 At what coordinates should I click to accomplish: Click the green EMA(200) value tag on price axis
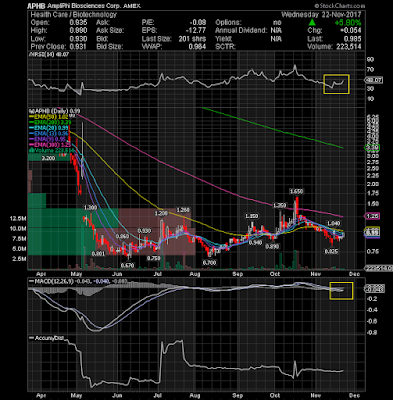[373, 147]
